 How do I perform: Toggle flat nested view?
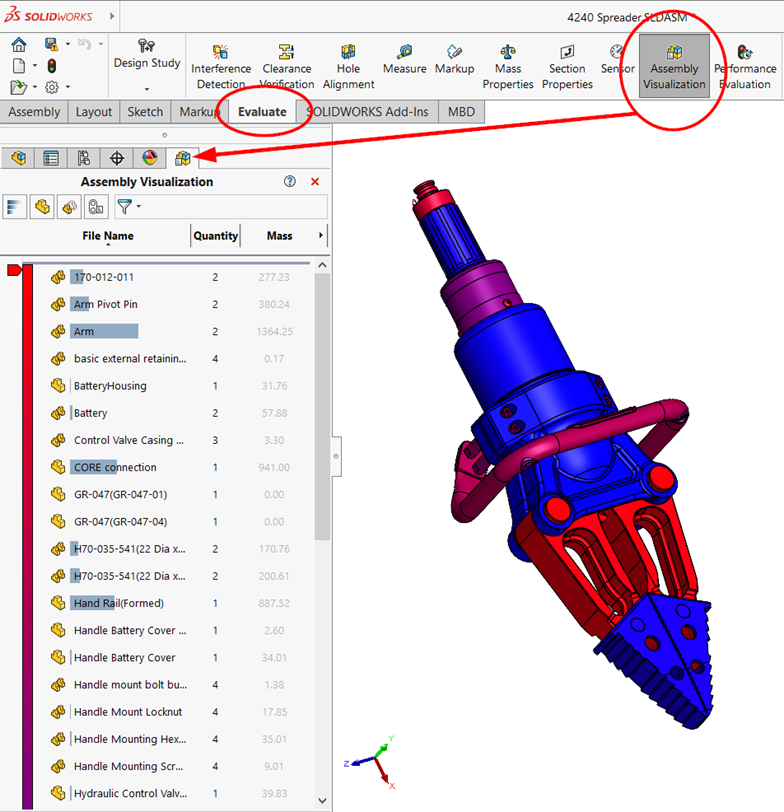[x=42, y=207]
